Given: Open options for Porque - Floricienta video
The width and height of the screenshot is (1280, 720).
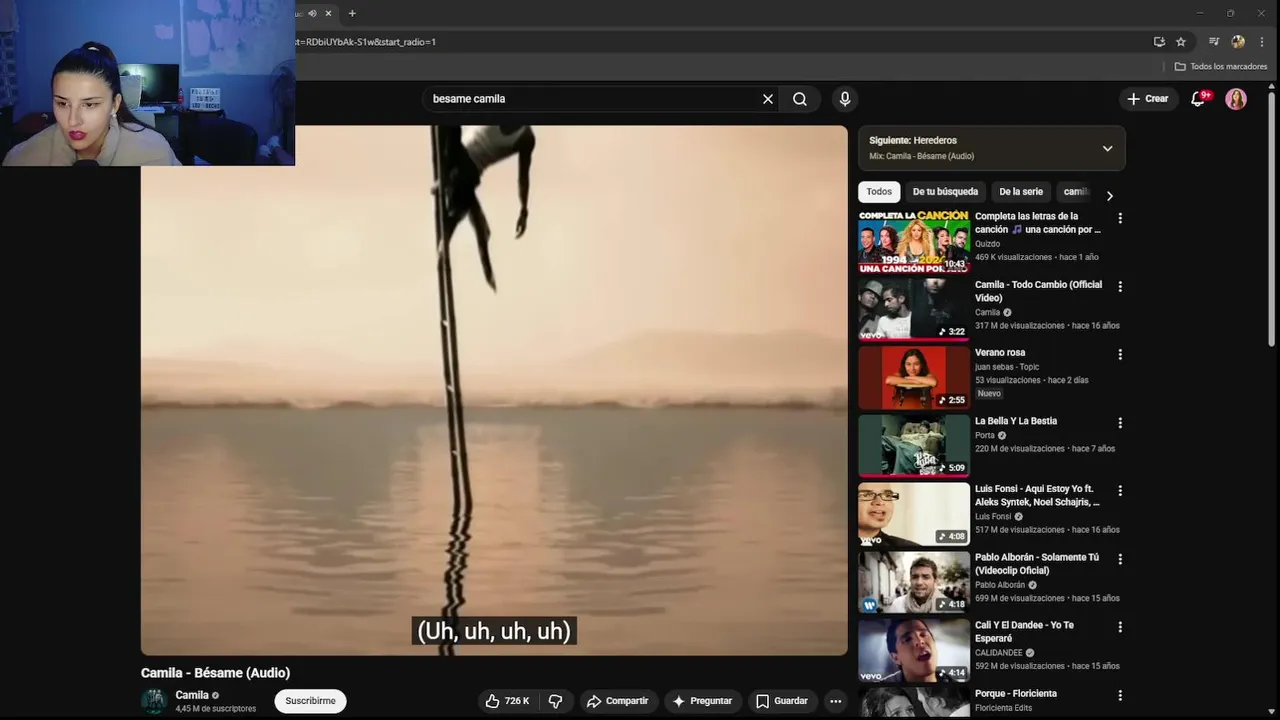Looking at the screenshot, I should tap(1120, 695).
